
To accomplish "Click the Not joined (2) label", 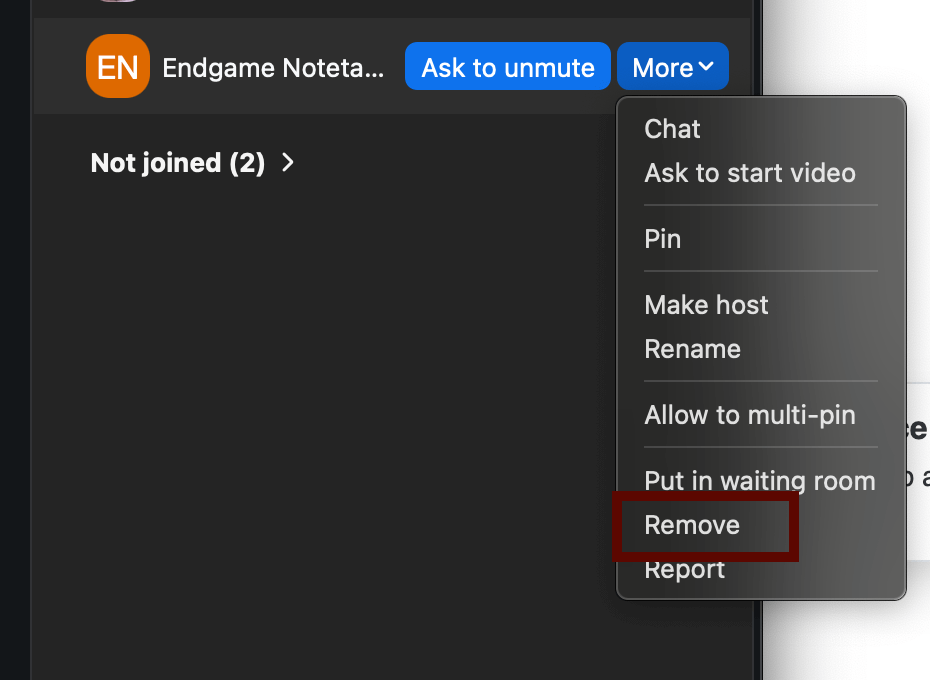I will pos(177,162).
